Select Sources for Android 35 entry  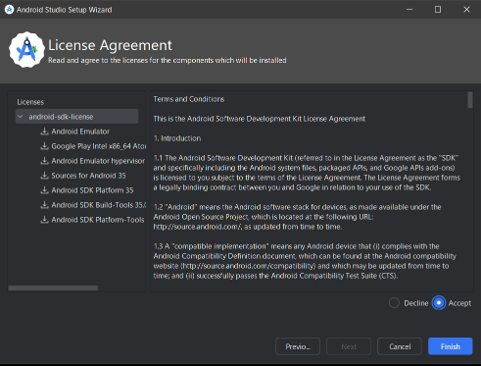[x=89, y=175]
